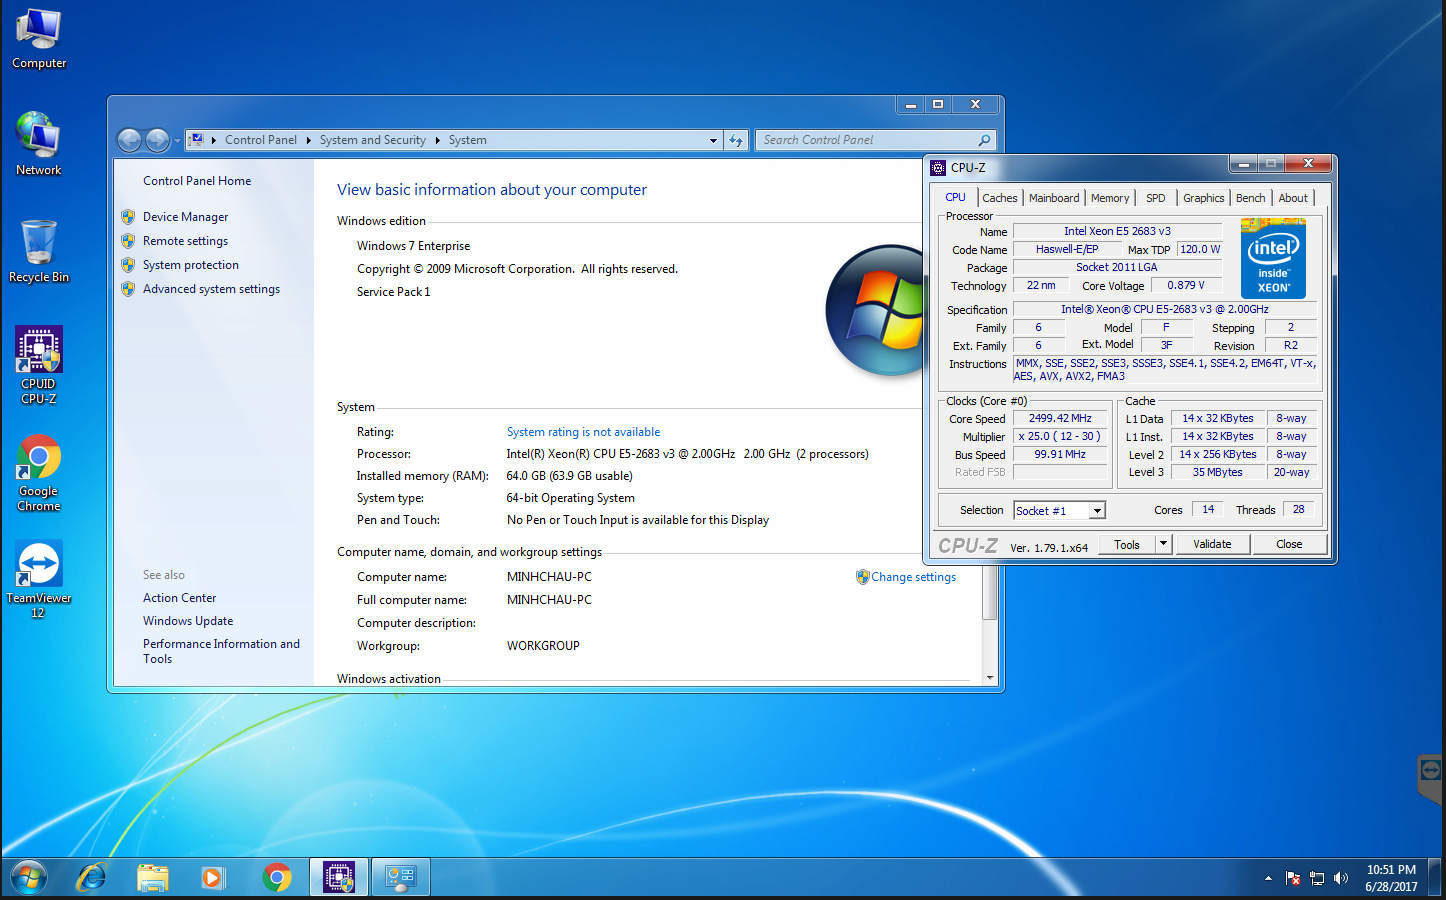Click Change settings link
Viewport: 1446px width, 900px height.
(x=913, y=577)
